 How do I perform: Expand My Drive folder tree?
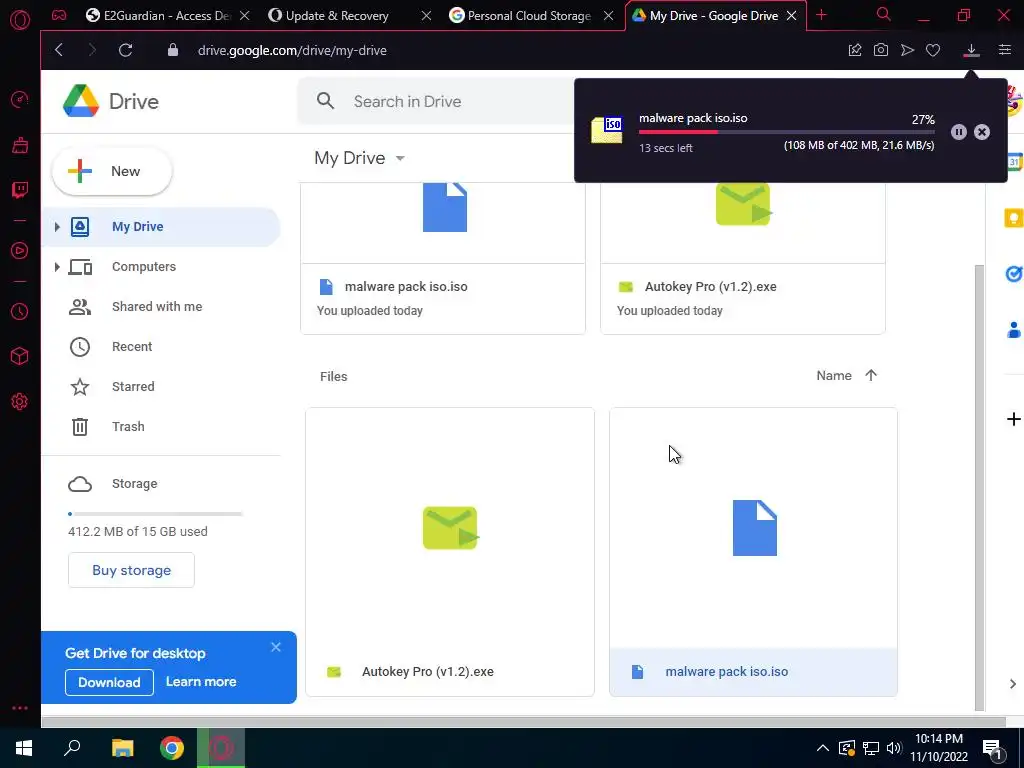[x=57, y=227]
